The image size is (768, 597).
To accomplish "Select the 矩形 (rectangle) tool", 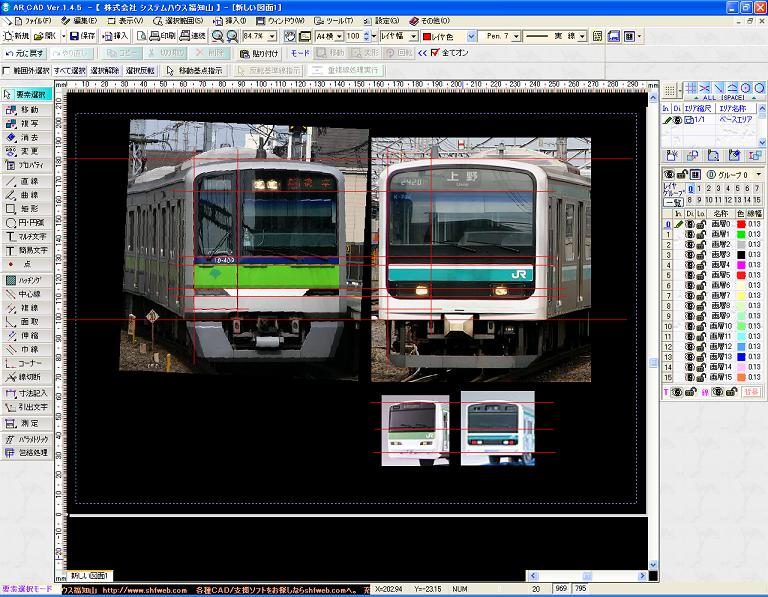I will click(27, 208).
